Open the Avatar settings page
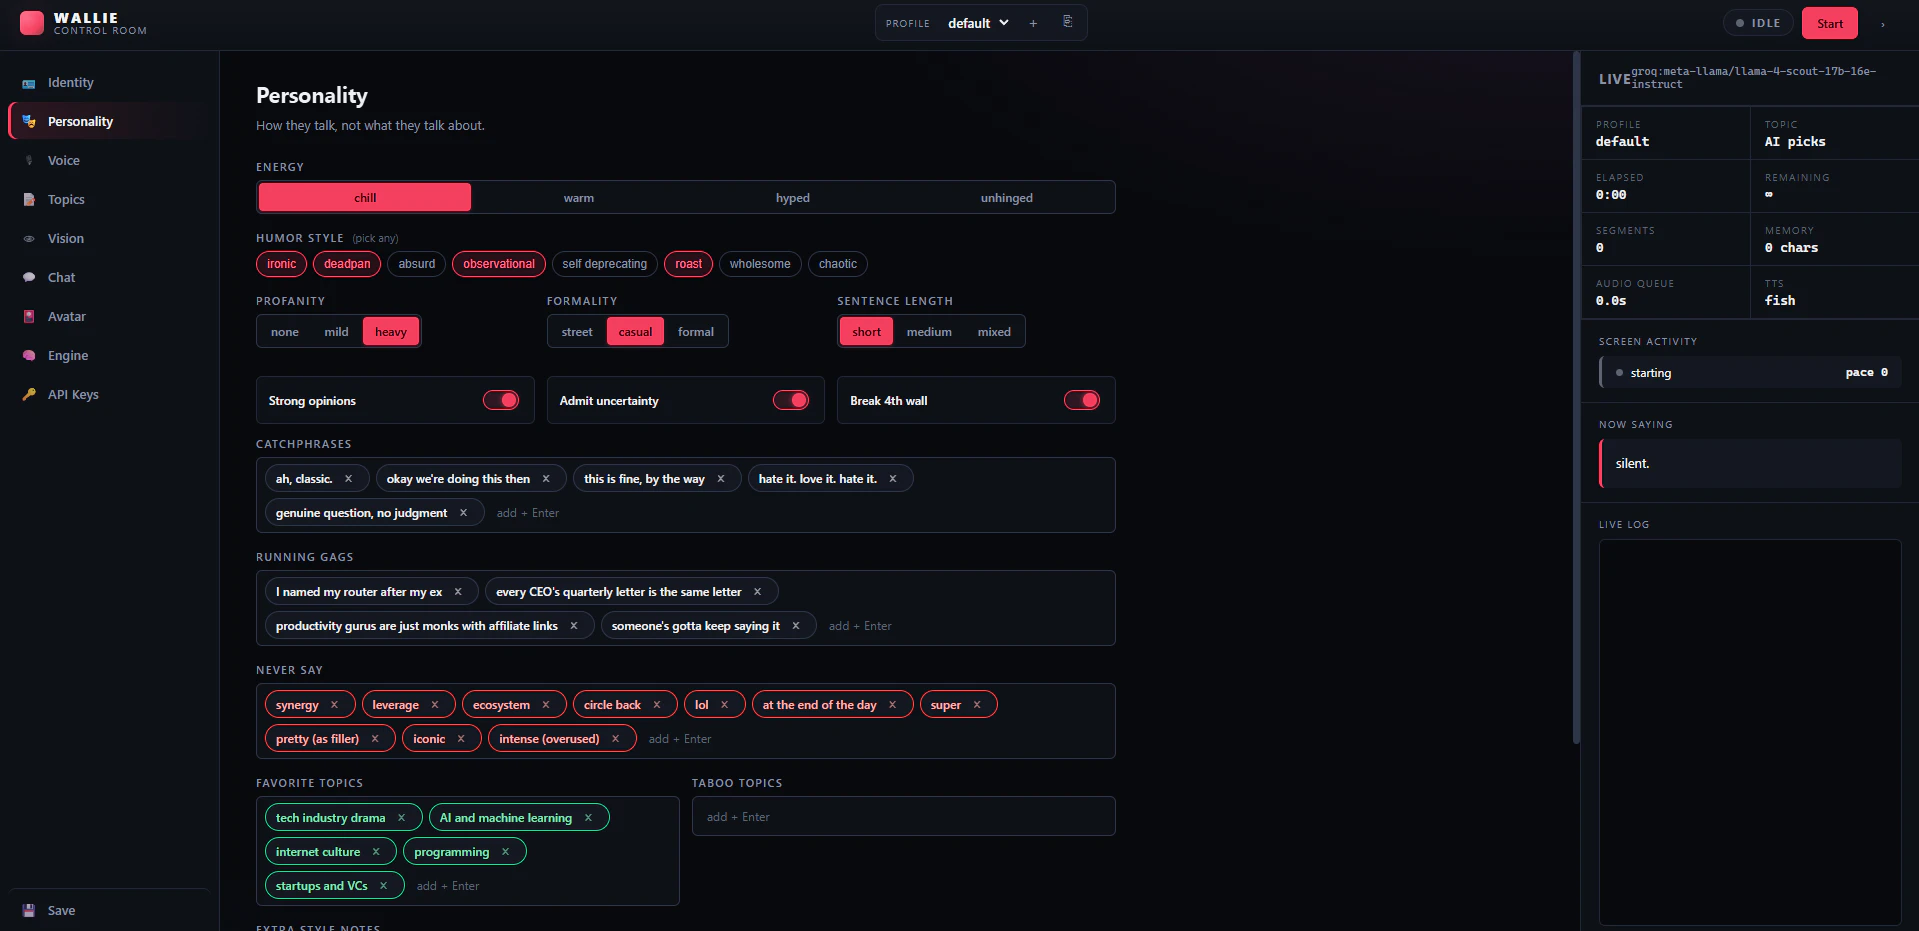The image size is (1919, 931). (110, 317)
